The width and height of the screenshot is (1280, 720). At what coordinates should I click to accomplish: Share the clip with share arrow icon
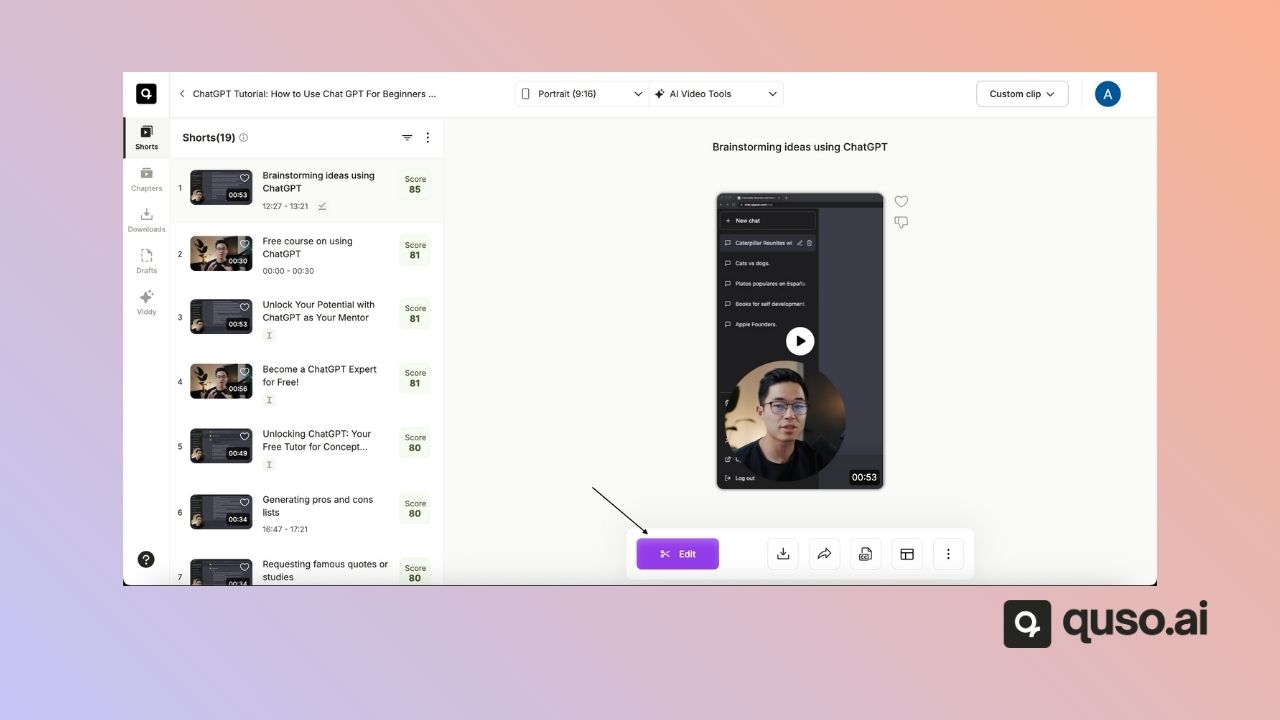click(x=824, y=554)
